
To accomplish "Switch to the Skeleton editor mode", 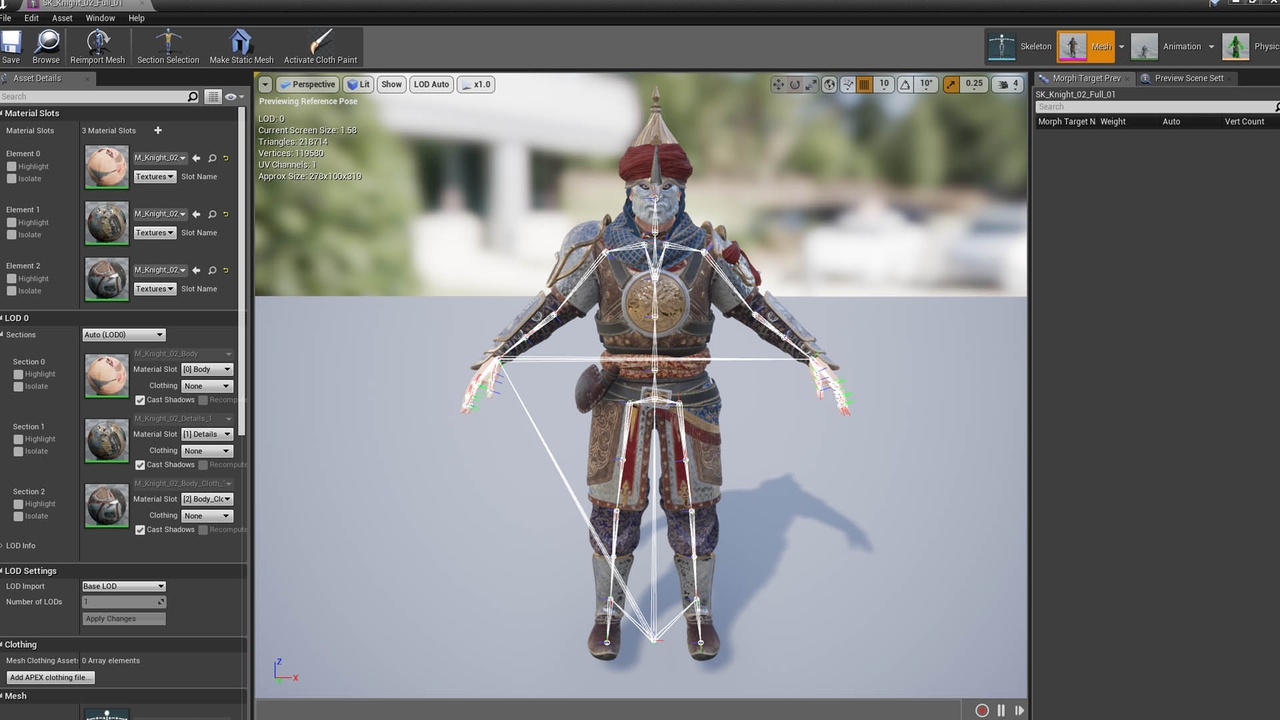I will click(x=1022, y=47).
